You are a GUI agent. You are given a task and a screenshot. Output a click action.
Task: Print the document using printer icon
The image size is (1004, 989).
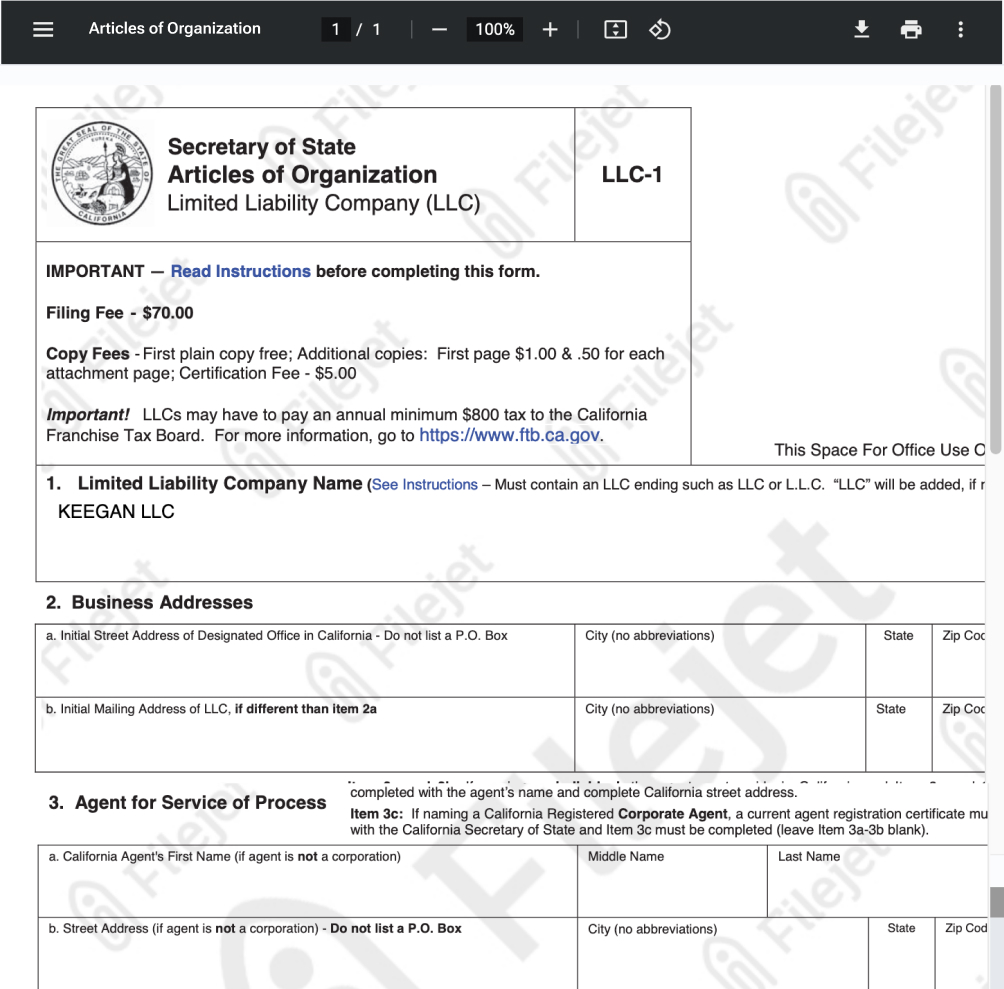tap(910, 29)
